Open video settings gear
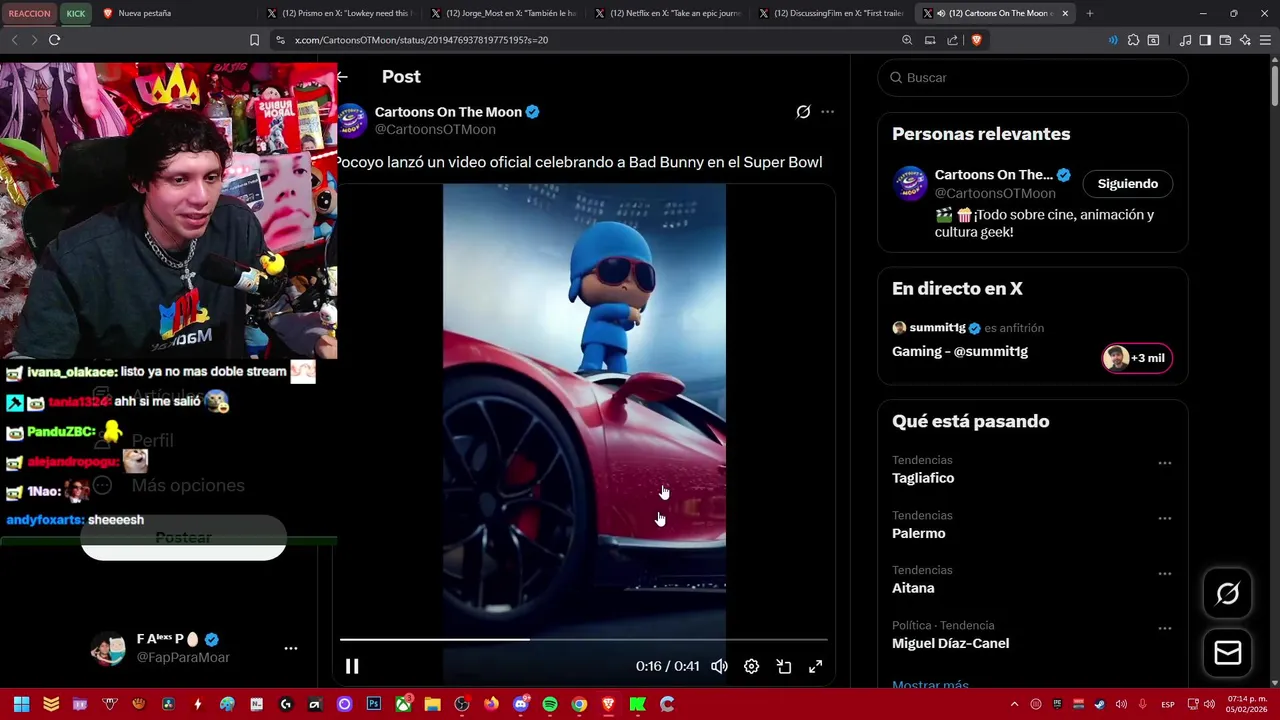This screenshot has height=720, width=1280. [x=751, y=666]
